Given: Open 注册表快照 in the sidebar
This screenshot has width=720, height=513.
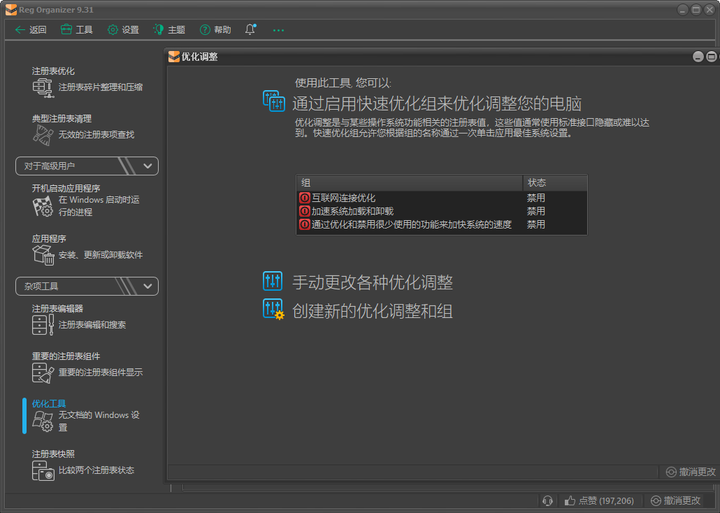Looking at the screenshot, I should point(53,454).
